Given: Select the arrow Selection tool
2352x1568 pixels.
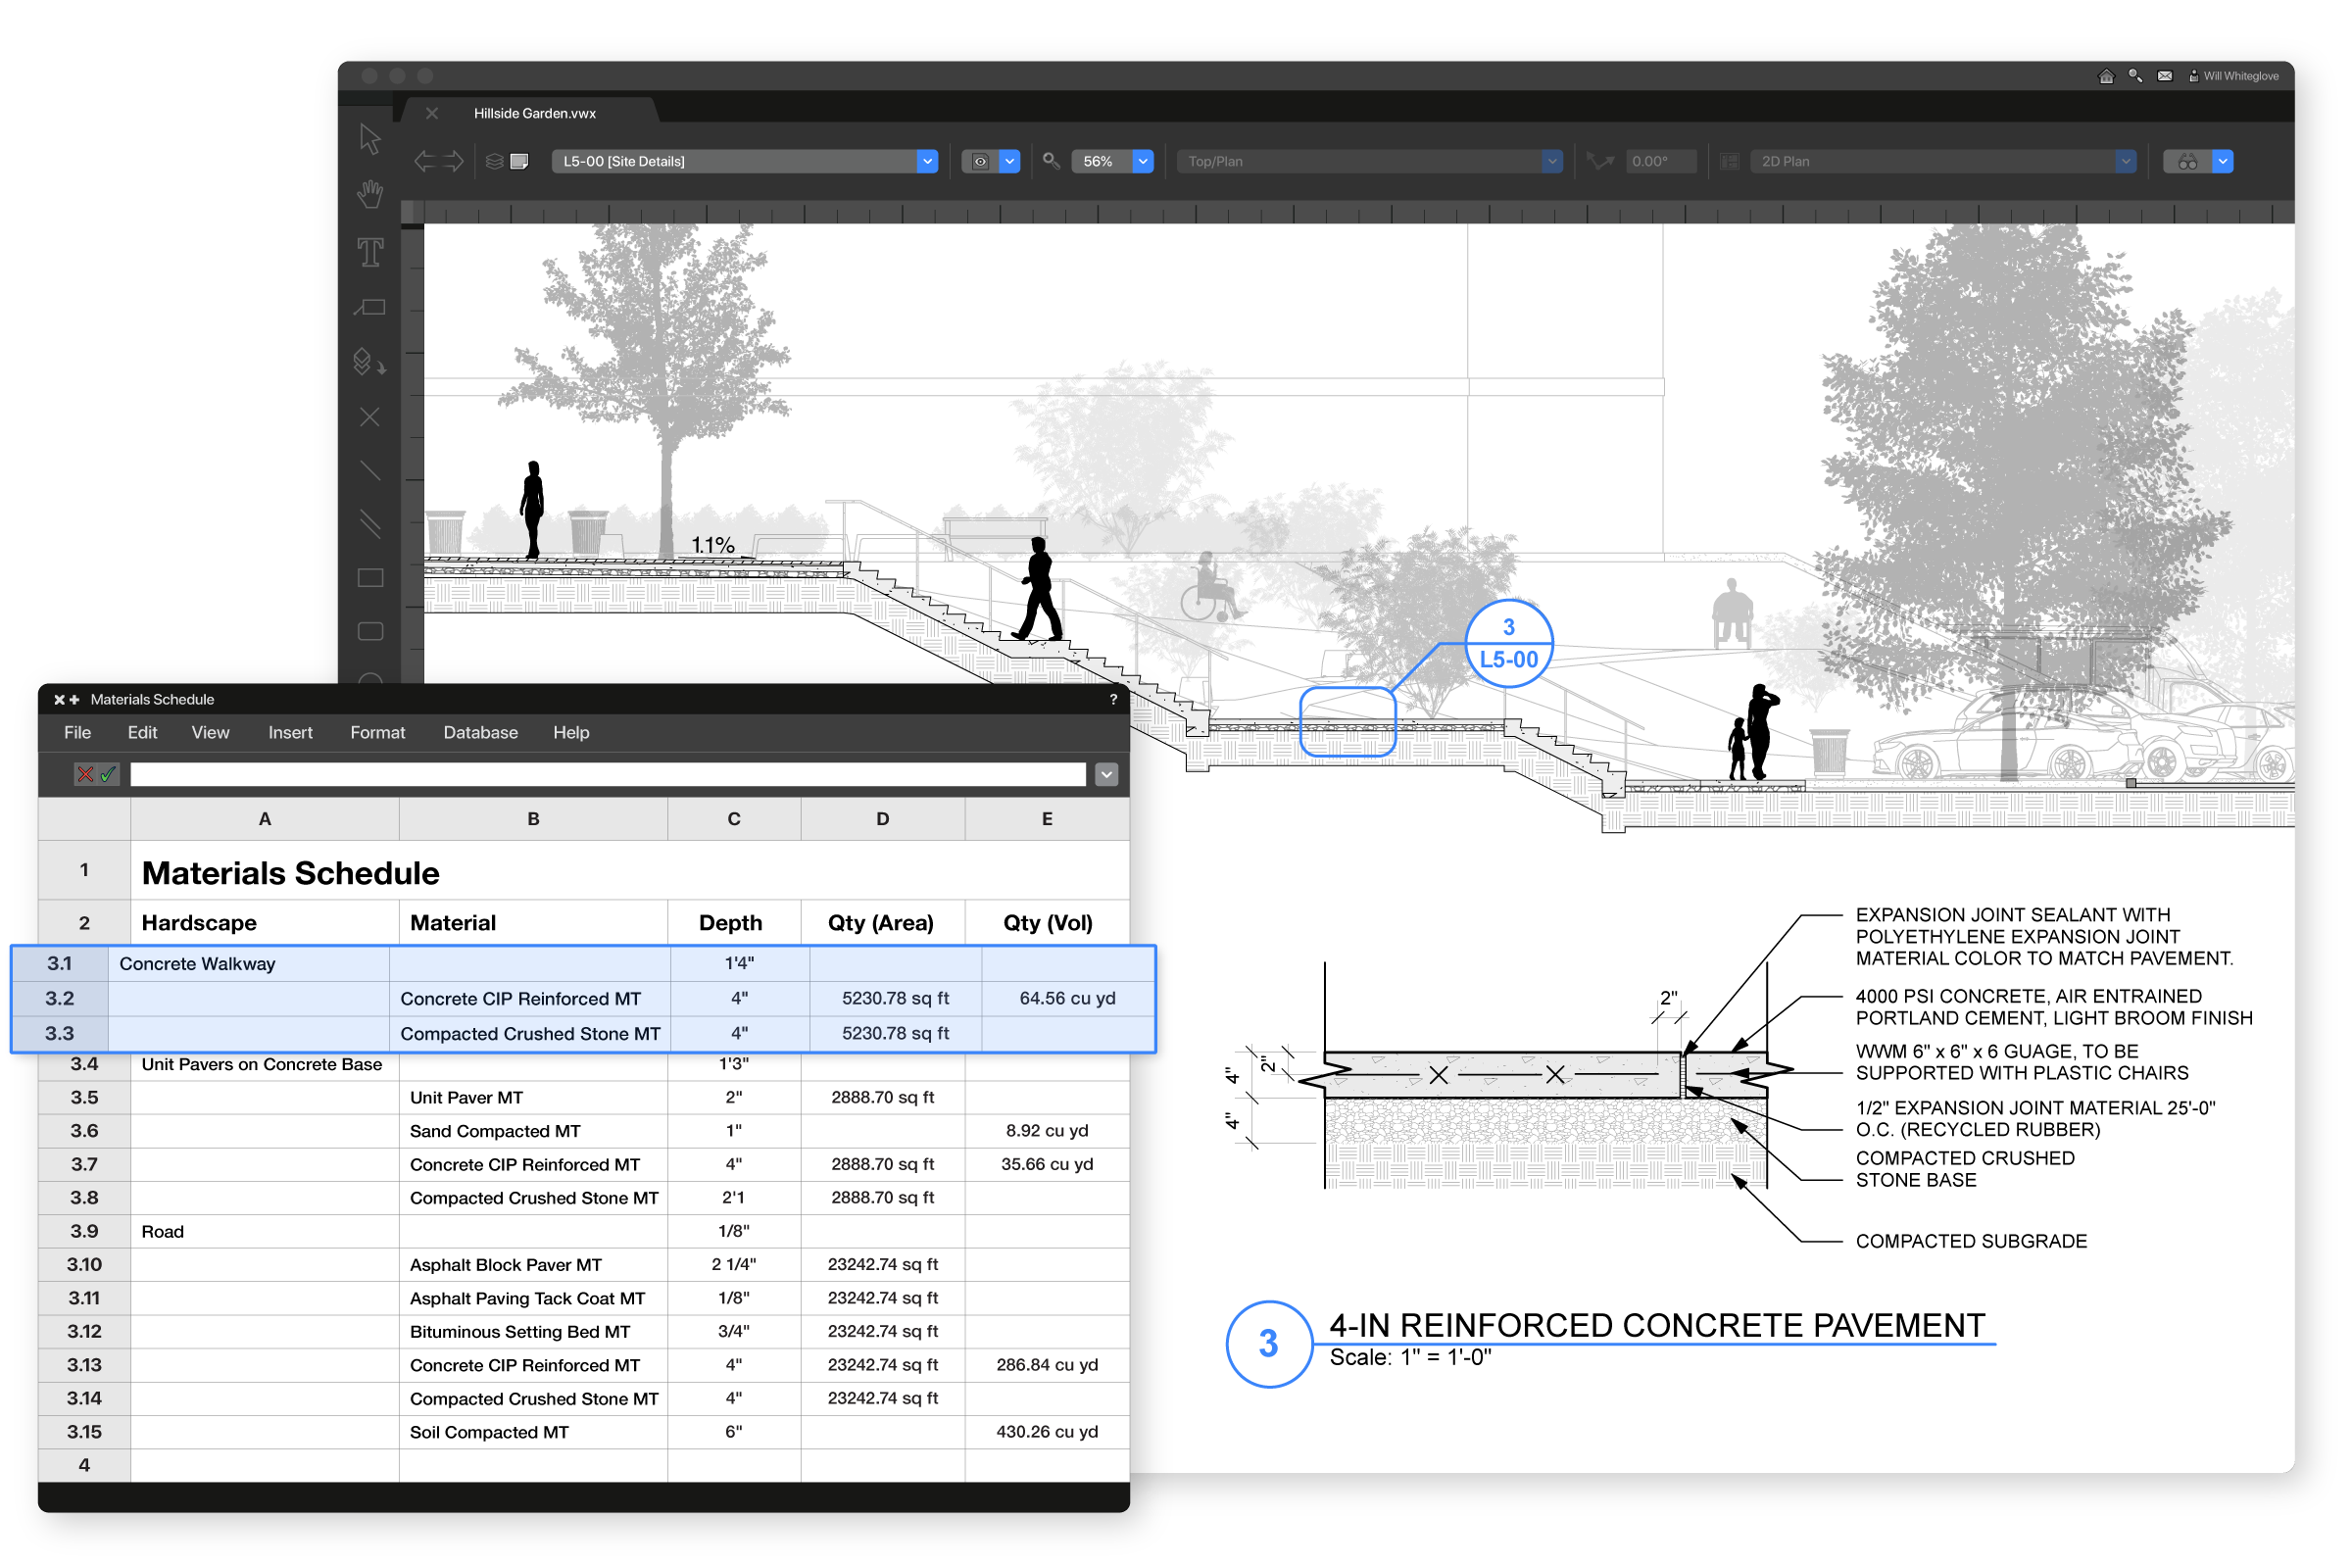Looking at the screenshot, I should (370, 139).
